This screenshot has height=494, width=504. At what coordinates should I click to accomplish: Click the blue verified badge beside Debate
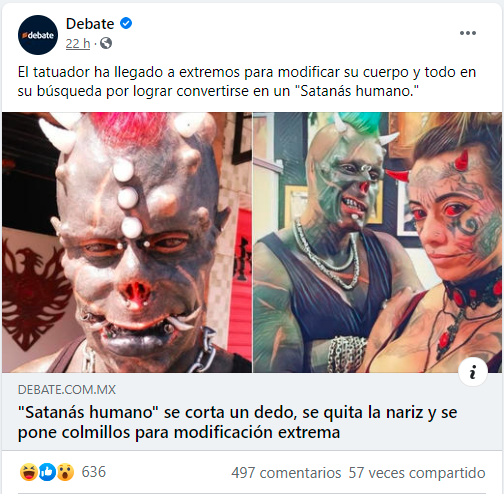pyautogui.click(x=126, y=23)
